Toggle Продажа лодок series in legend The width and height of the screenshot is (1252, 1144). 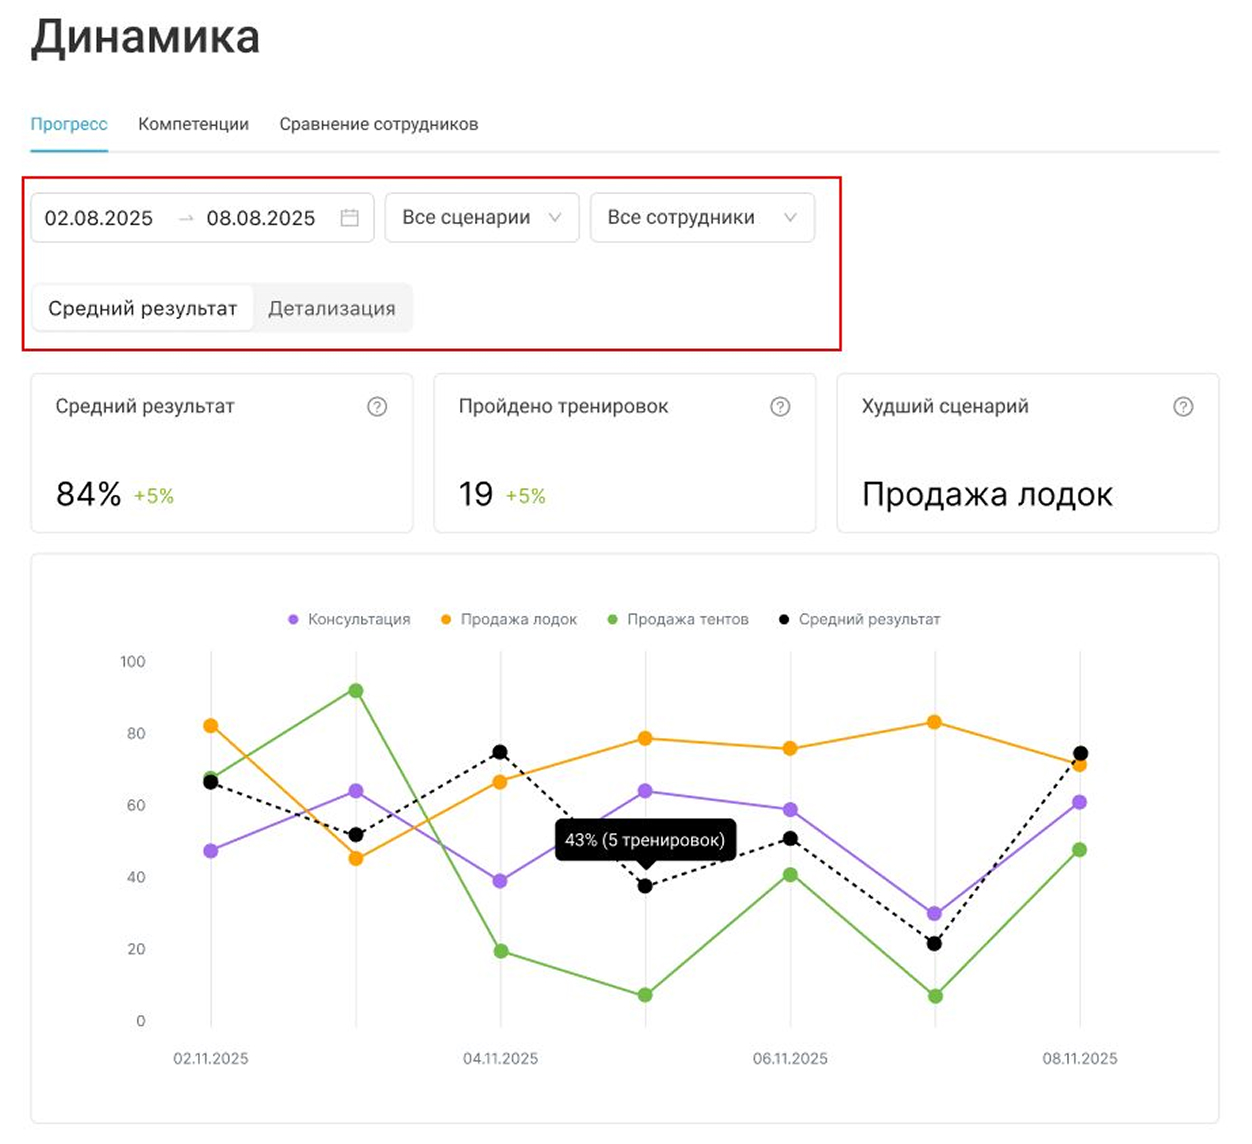click(509, 619)
